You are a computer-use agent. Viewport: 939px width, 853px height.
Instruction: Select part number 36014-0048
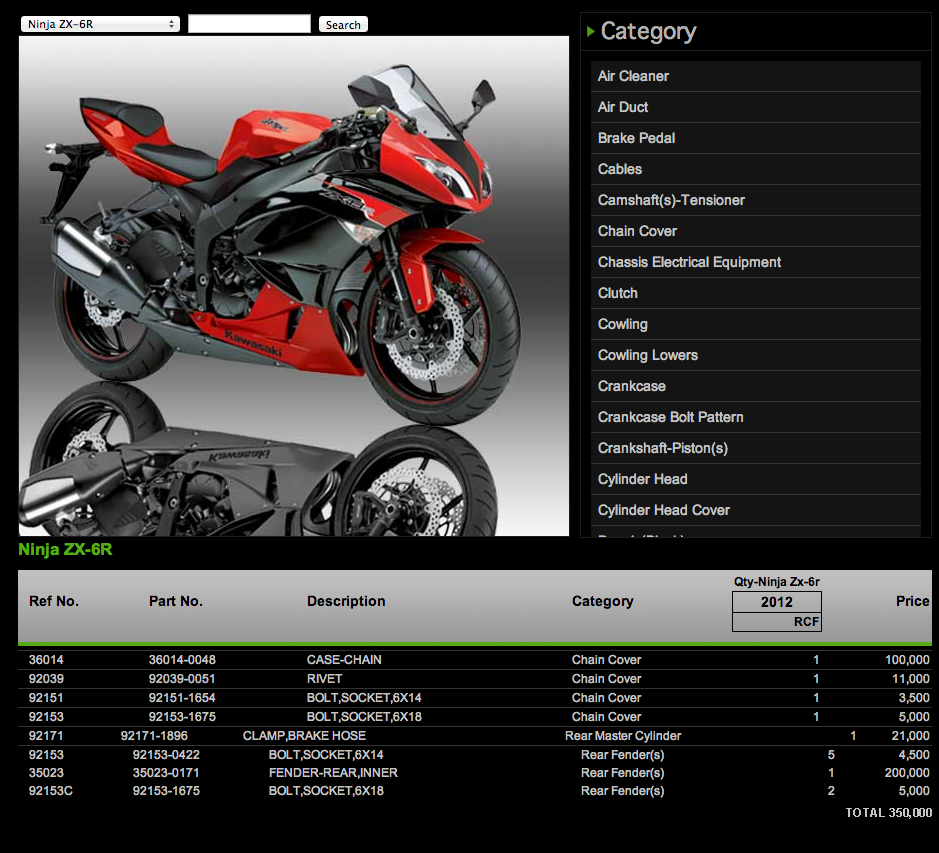pos(182,660)
